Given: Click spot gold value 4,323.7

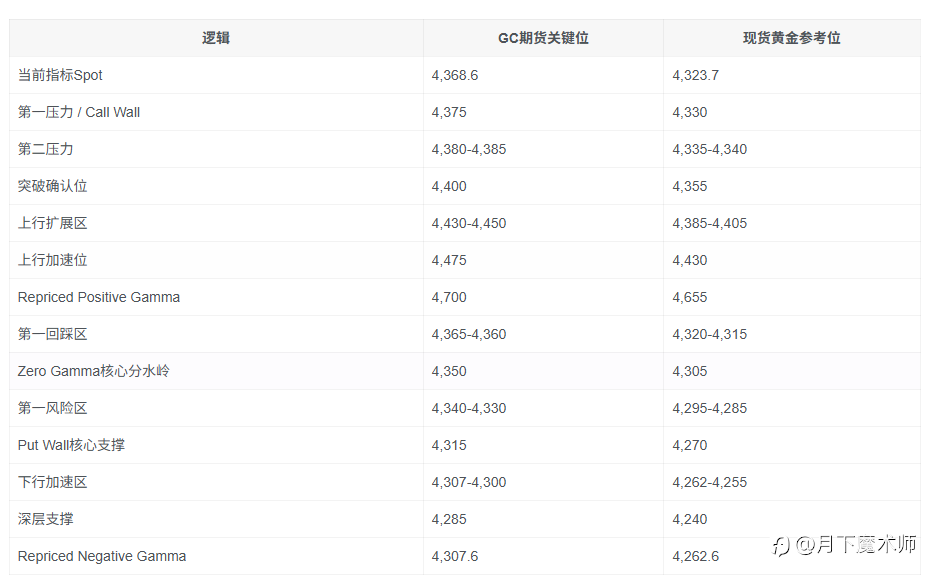Looking at the screenshot, I should pos(696,76).
